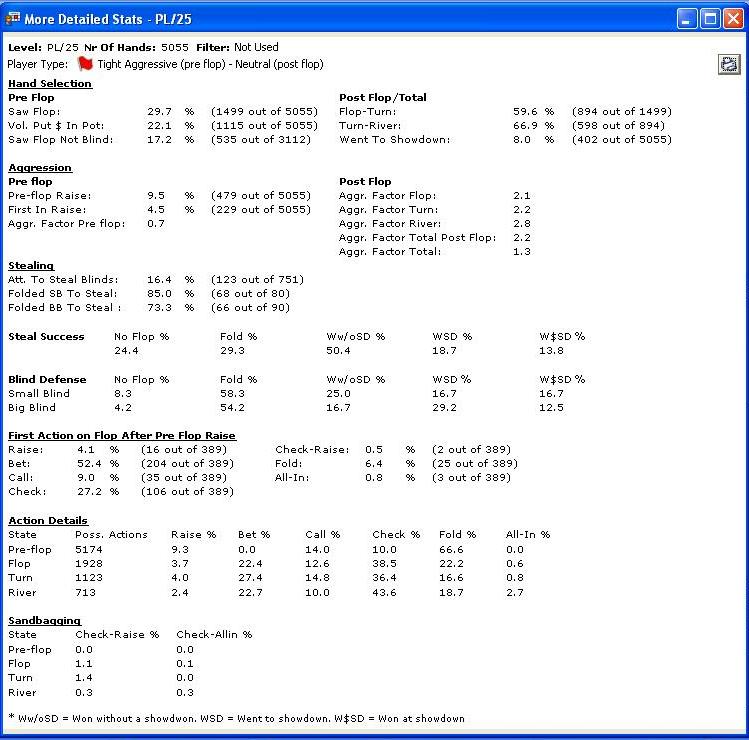Screen dimensions: 749x740
Task: Click the 'Not Used' filter value
Action: pos(256,47)
